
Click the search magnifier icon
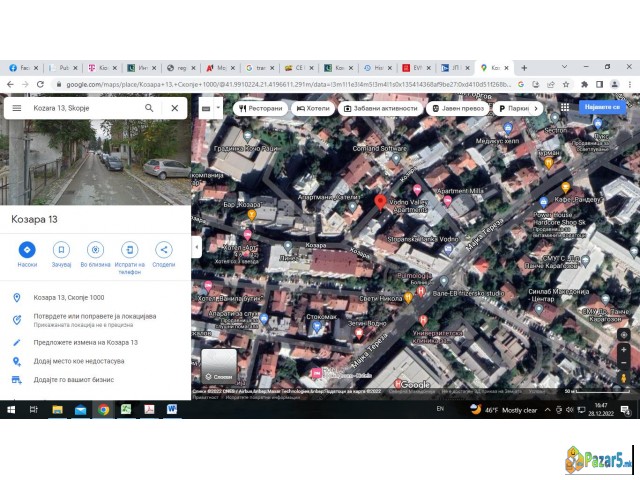coord(149,108)
